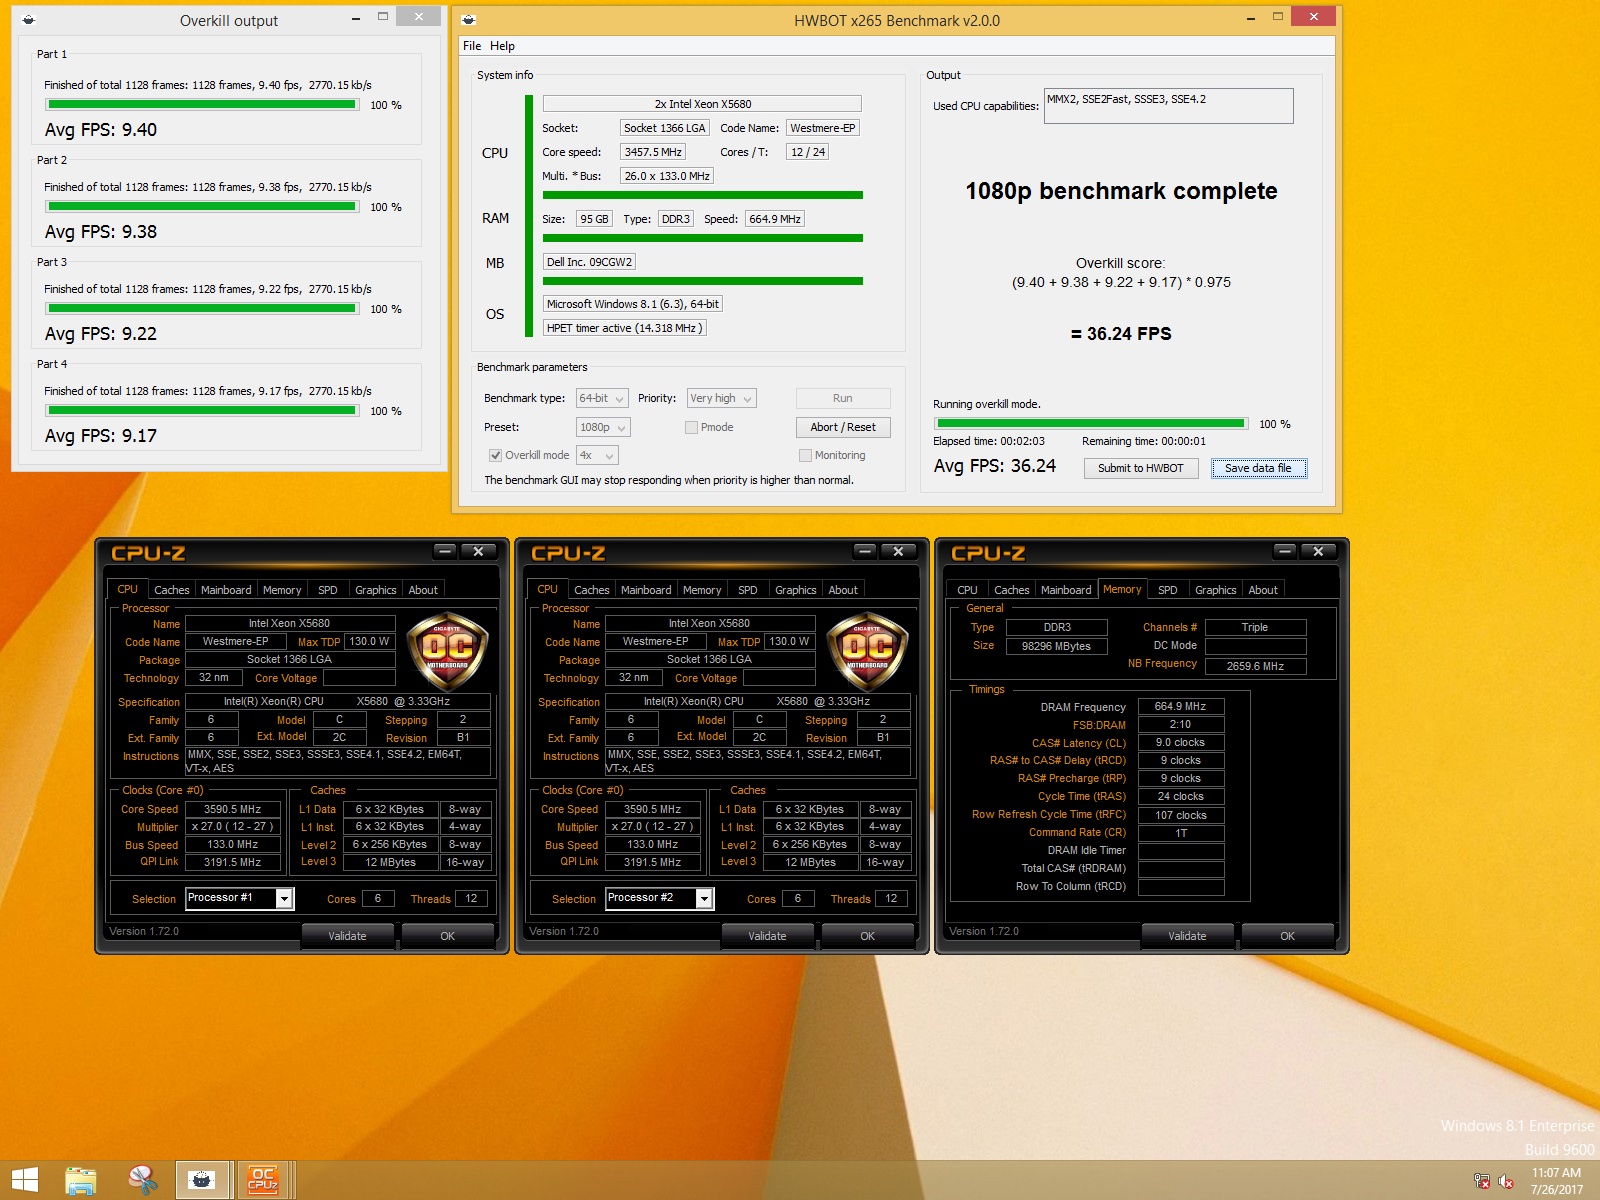Open Overkill 4x multiplier dropdown

coord(597,455)
